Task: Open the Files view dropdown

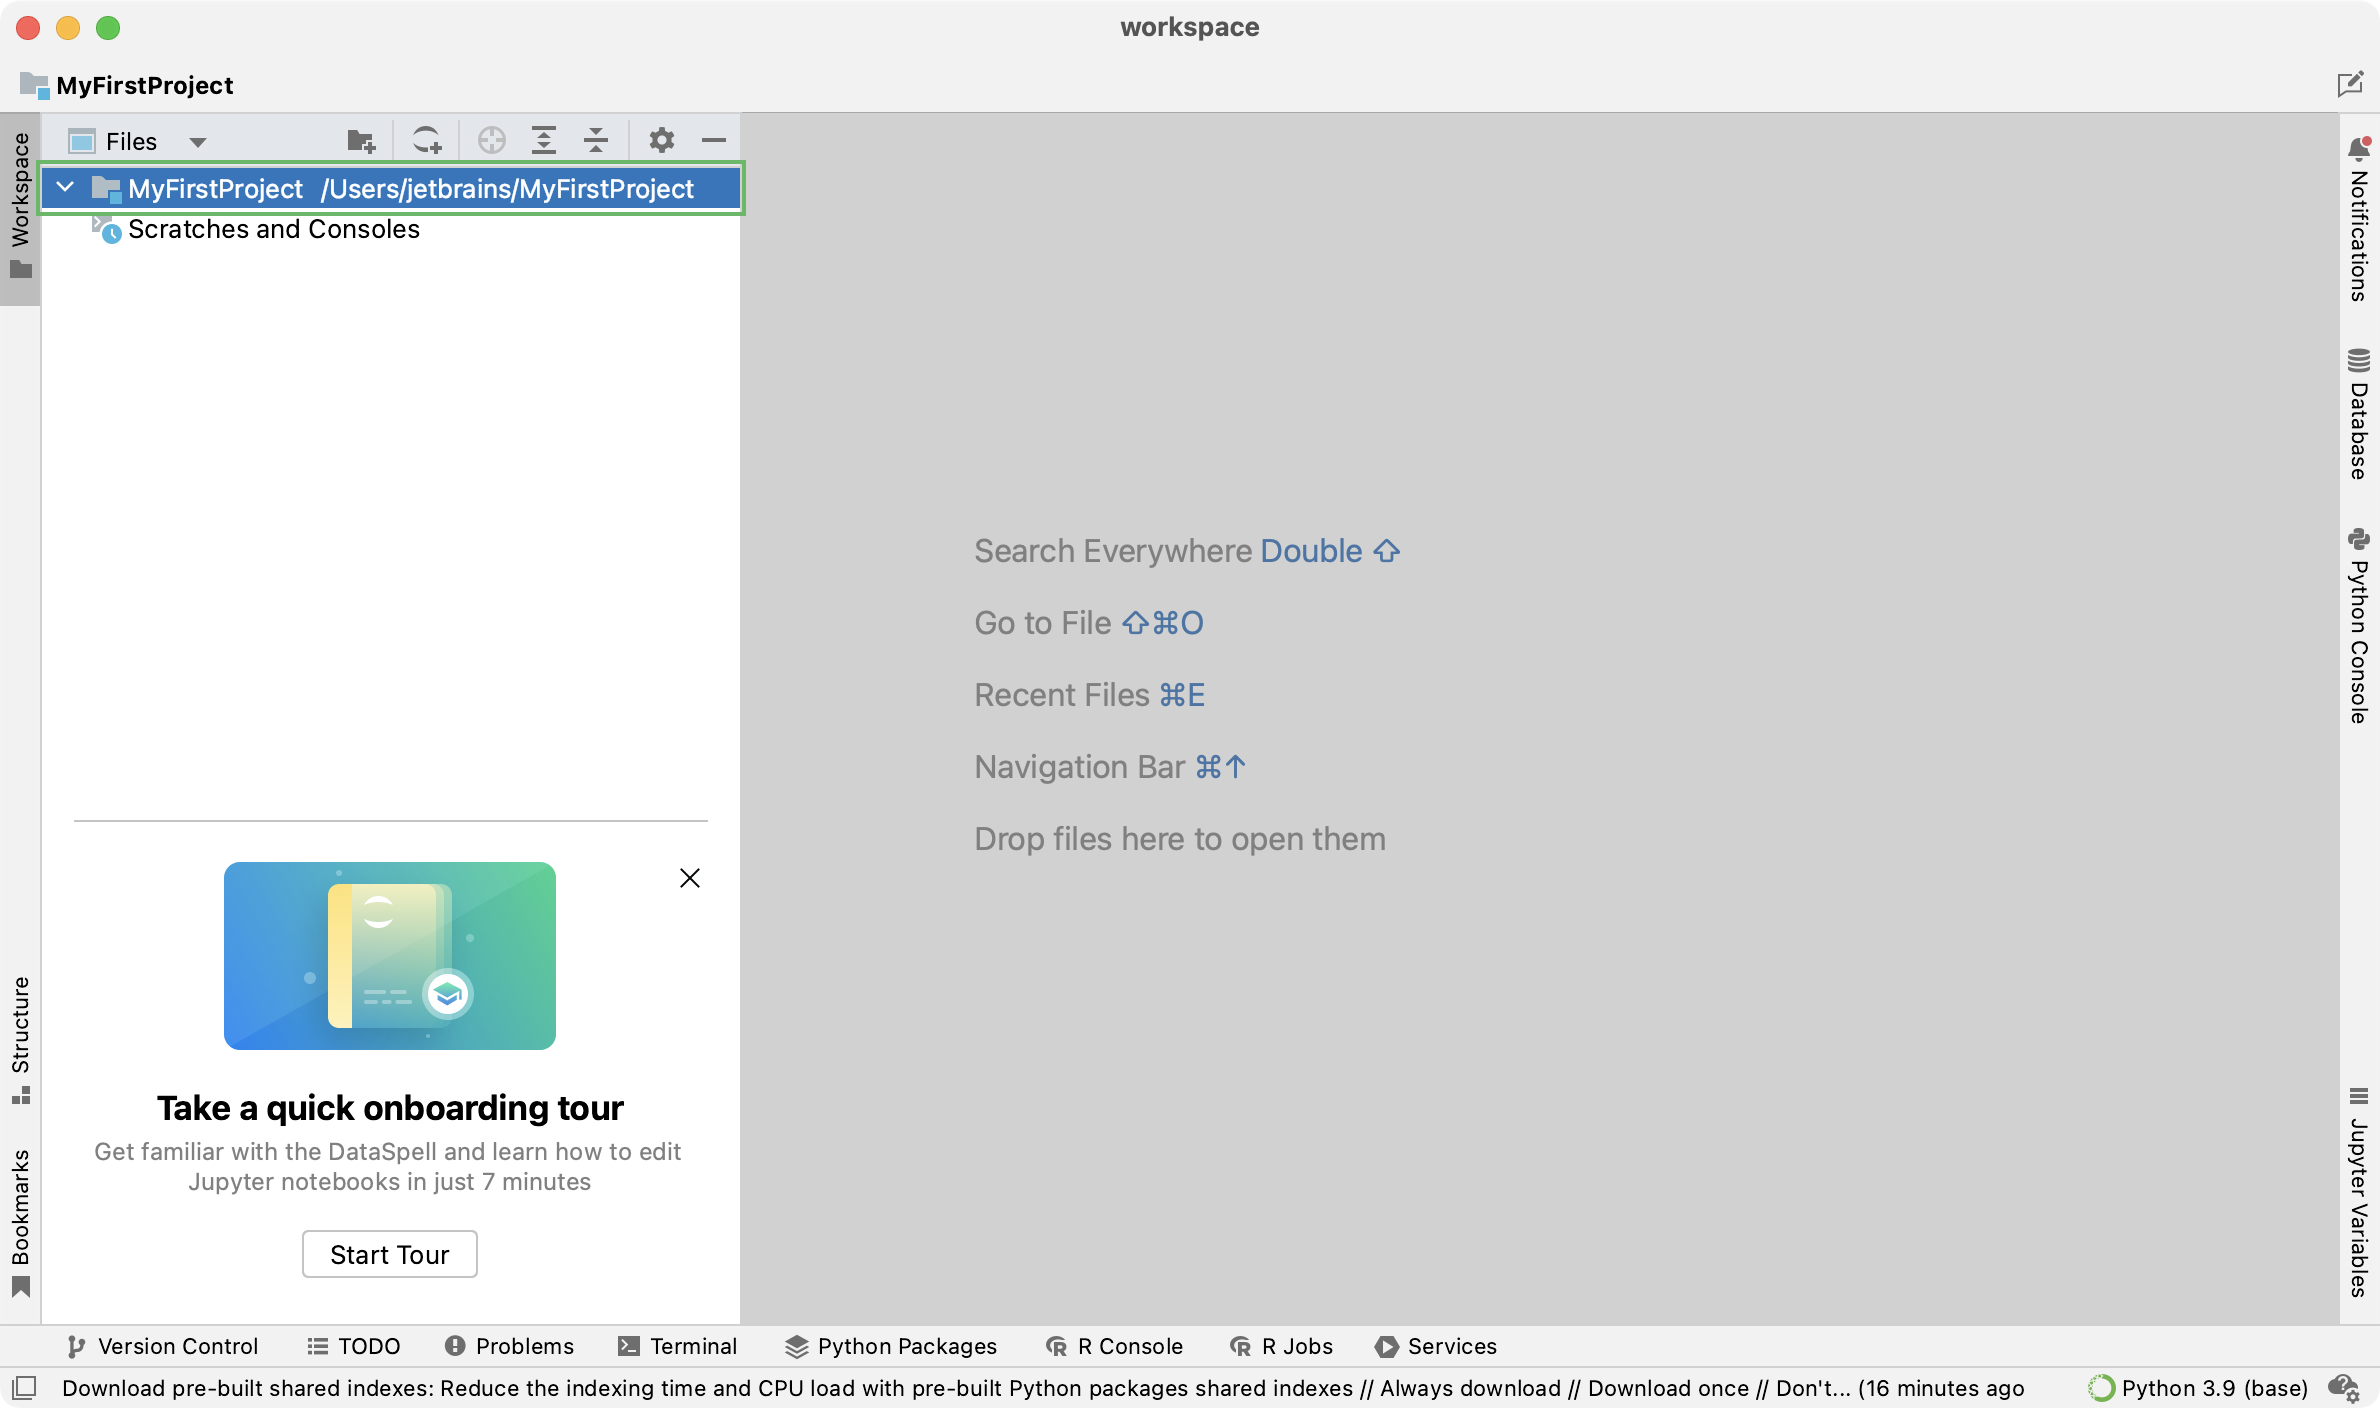Action: 138,141
